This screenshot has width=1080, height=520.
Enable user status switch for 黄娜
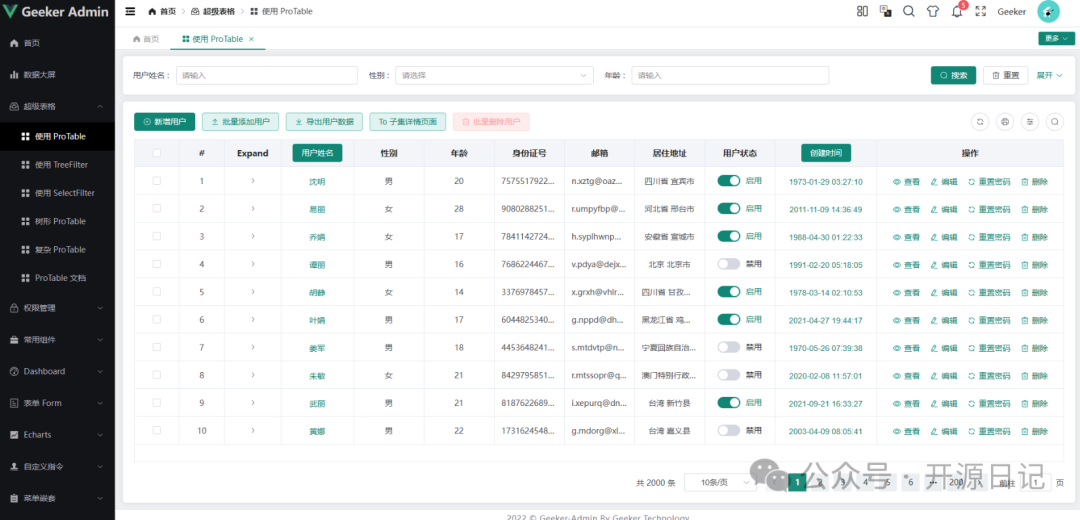click(x=729, y=430)
